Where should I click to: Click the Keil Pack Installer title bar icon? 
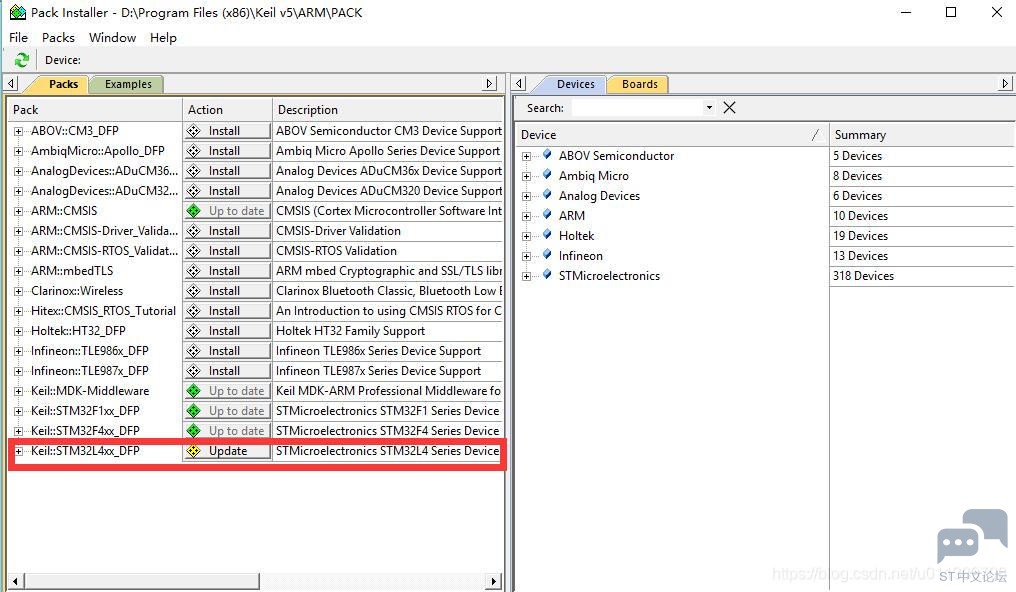coord(17,12)
